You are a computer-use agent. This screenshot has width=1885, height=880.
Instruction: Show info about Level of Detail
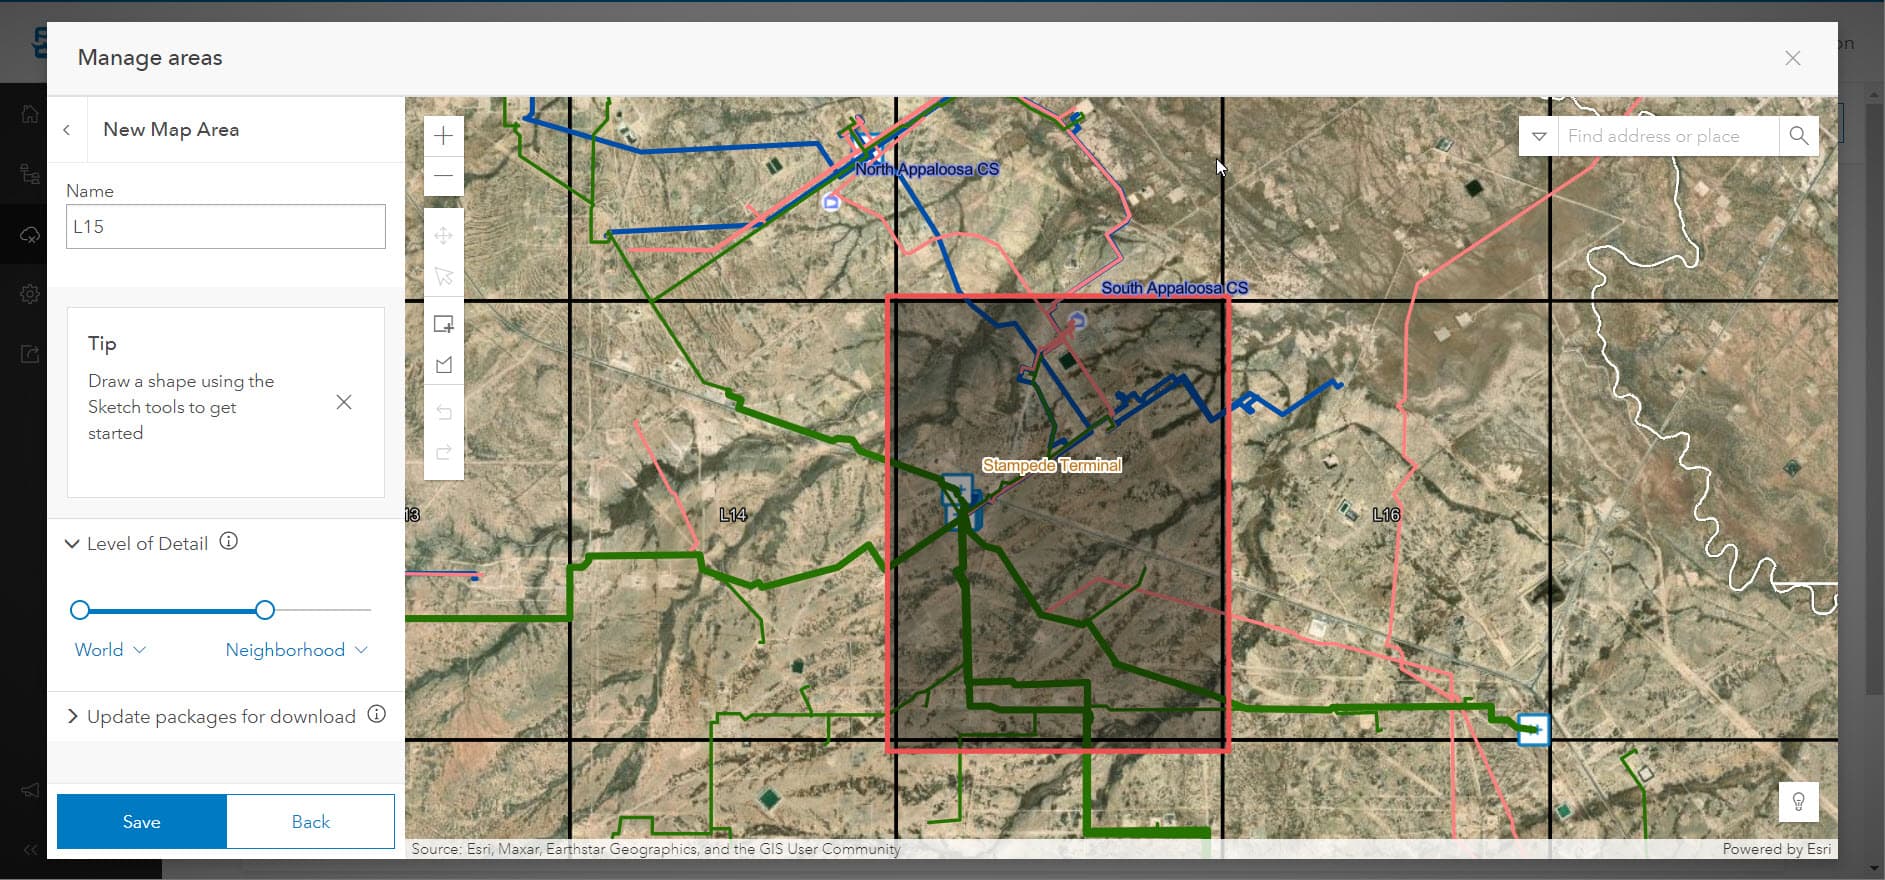(229, 542)
